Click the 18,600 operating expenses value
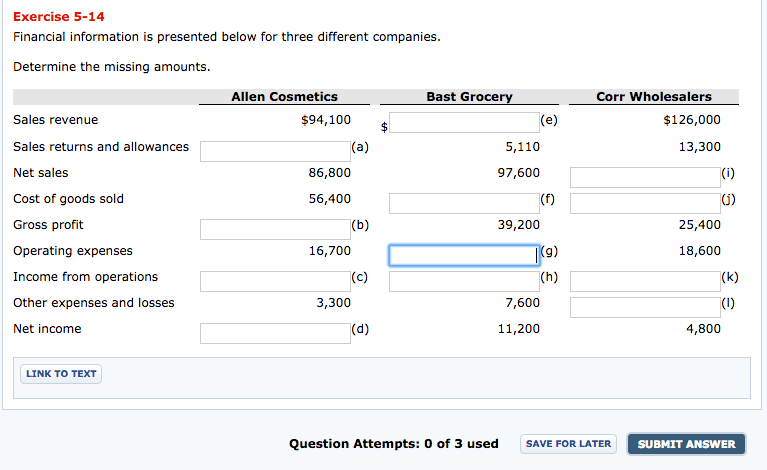The height and width of the screenshot is (470, 767). click(x=699, y=250)
